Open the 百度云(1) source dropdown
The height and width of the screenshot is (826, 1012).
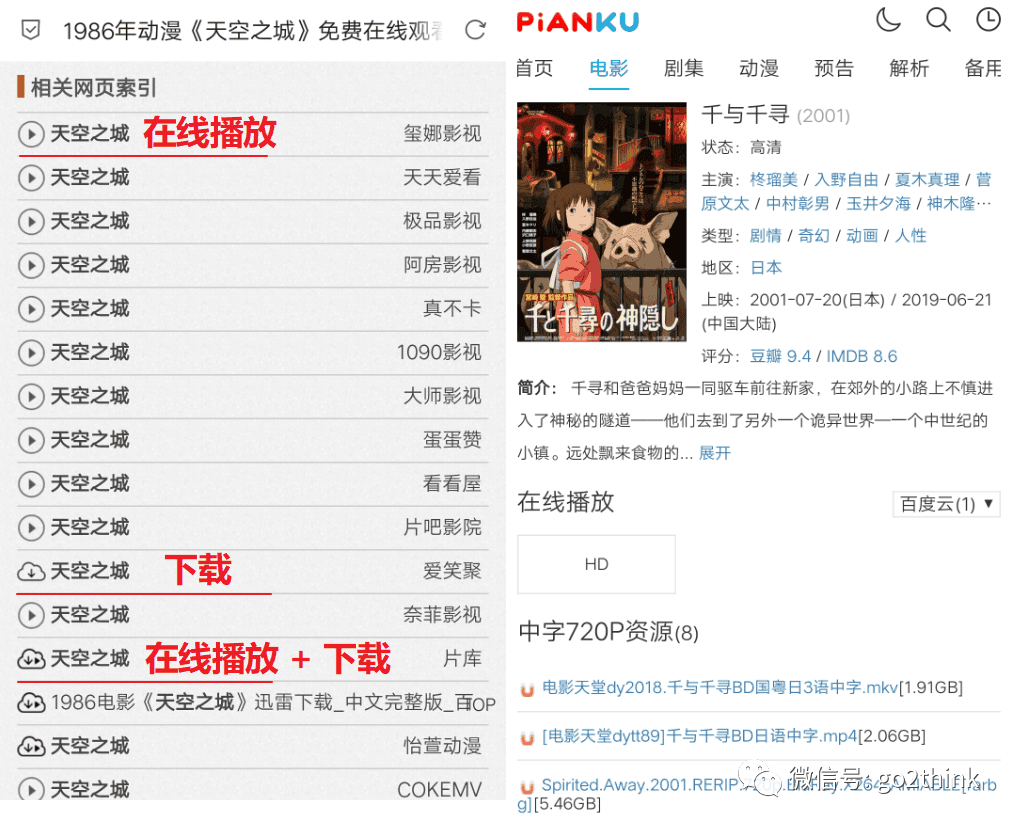[x=946, y=504]
